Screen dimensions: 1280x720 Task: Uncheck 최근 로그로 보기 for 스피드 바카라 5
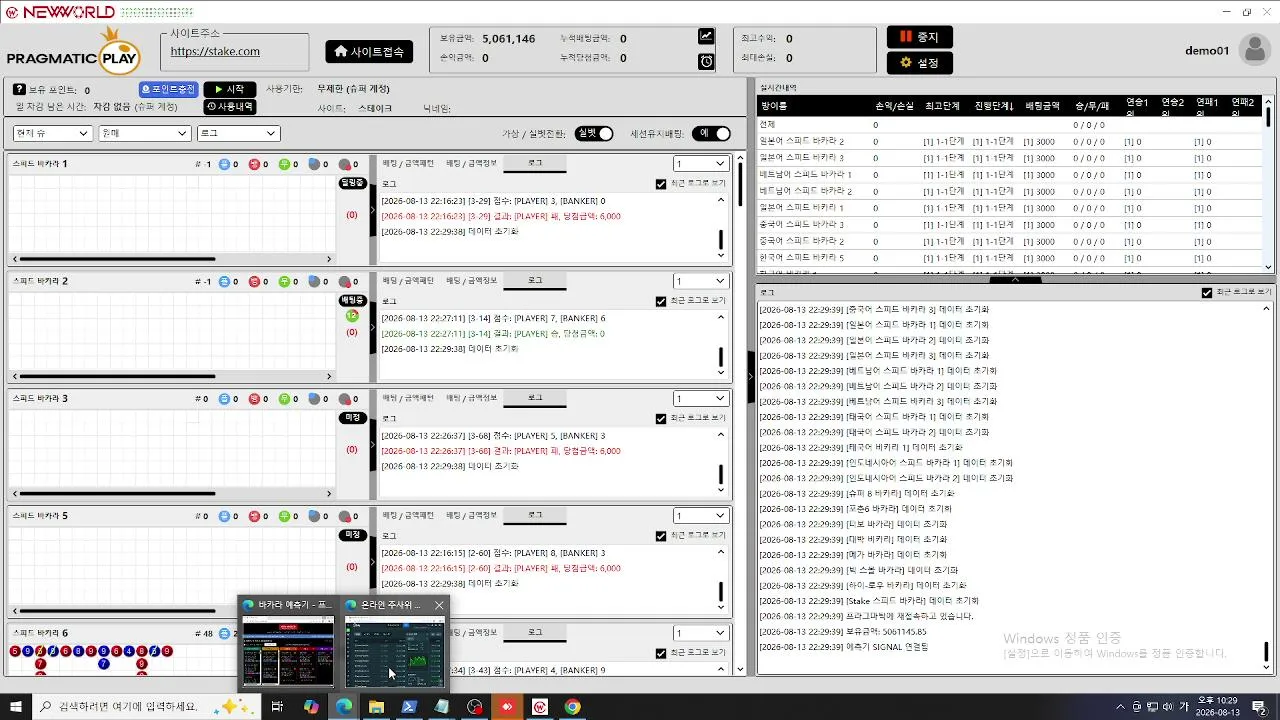click(661, 537)
